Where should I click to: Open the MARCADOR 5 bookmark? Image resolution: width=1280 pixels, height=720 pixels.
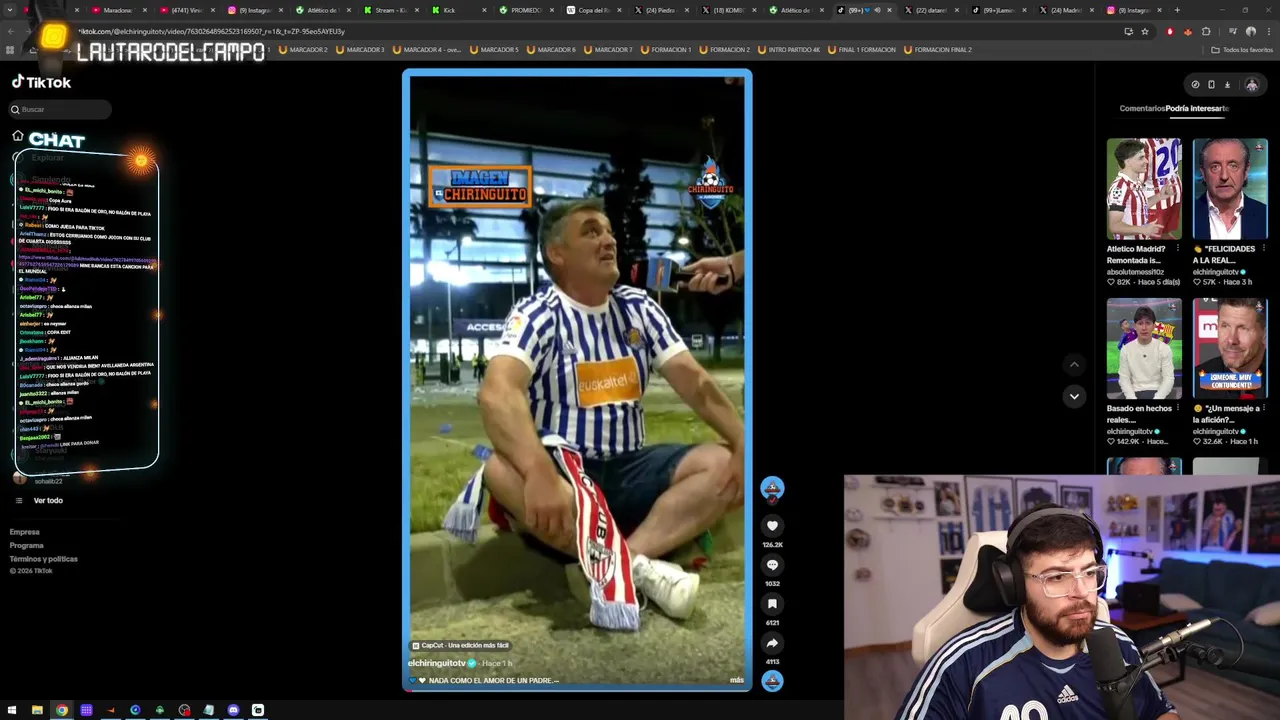point(494,49)
